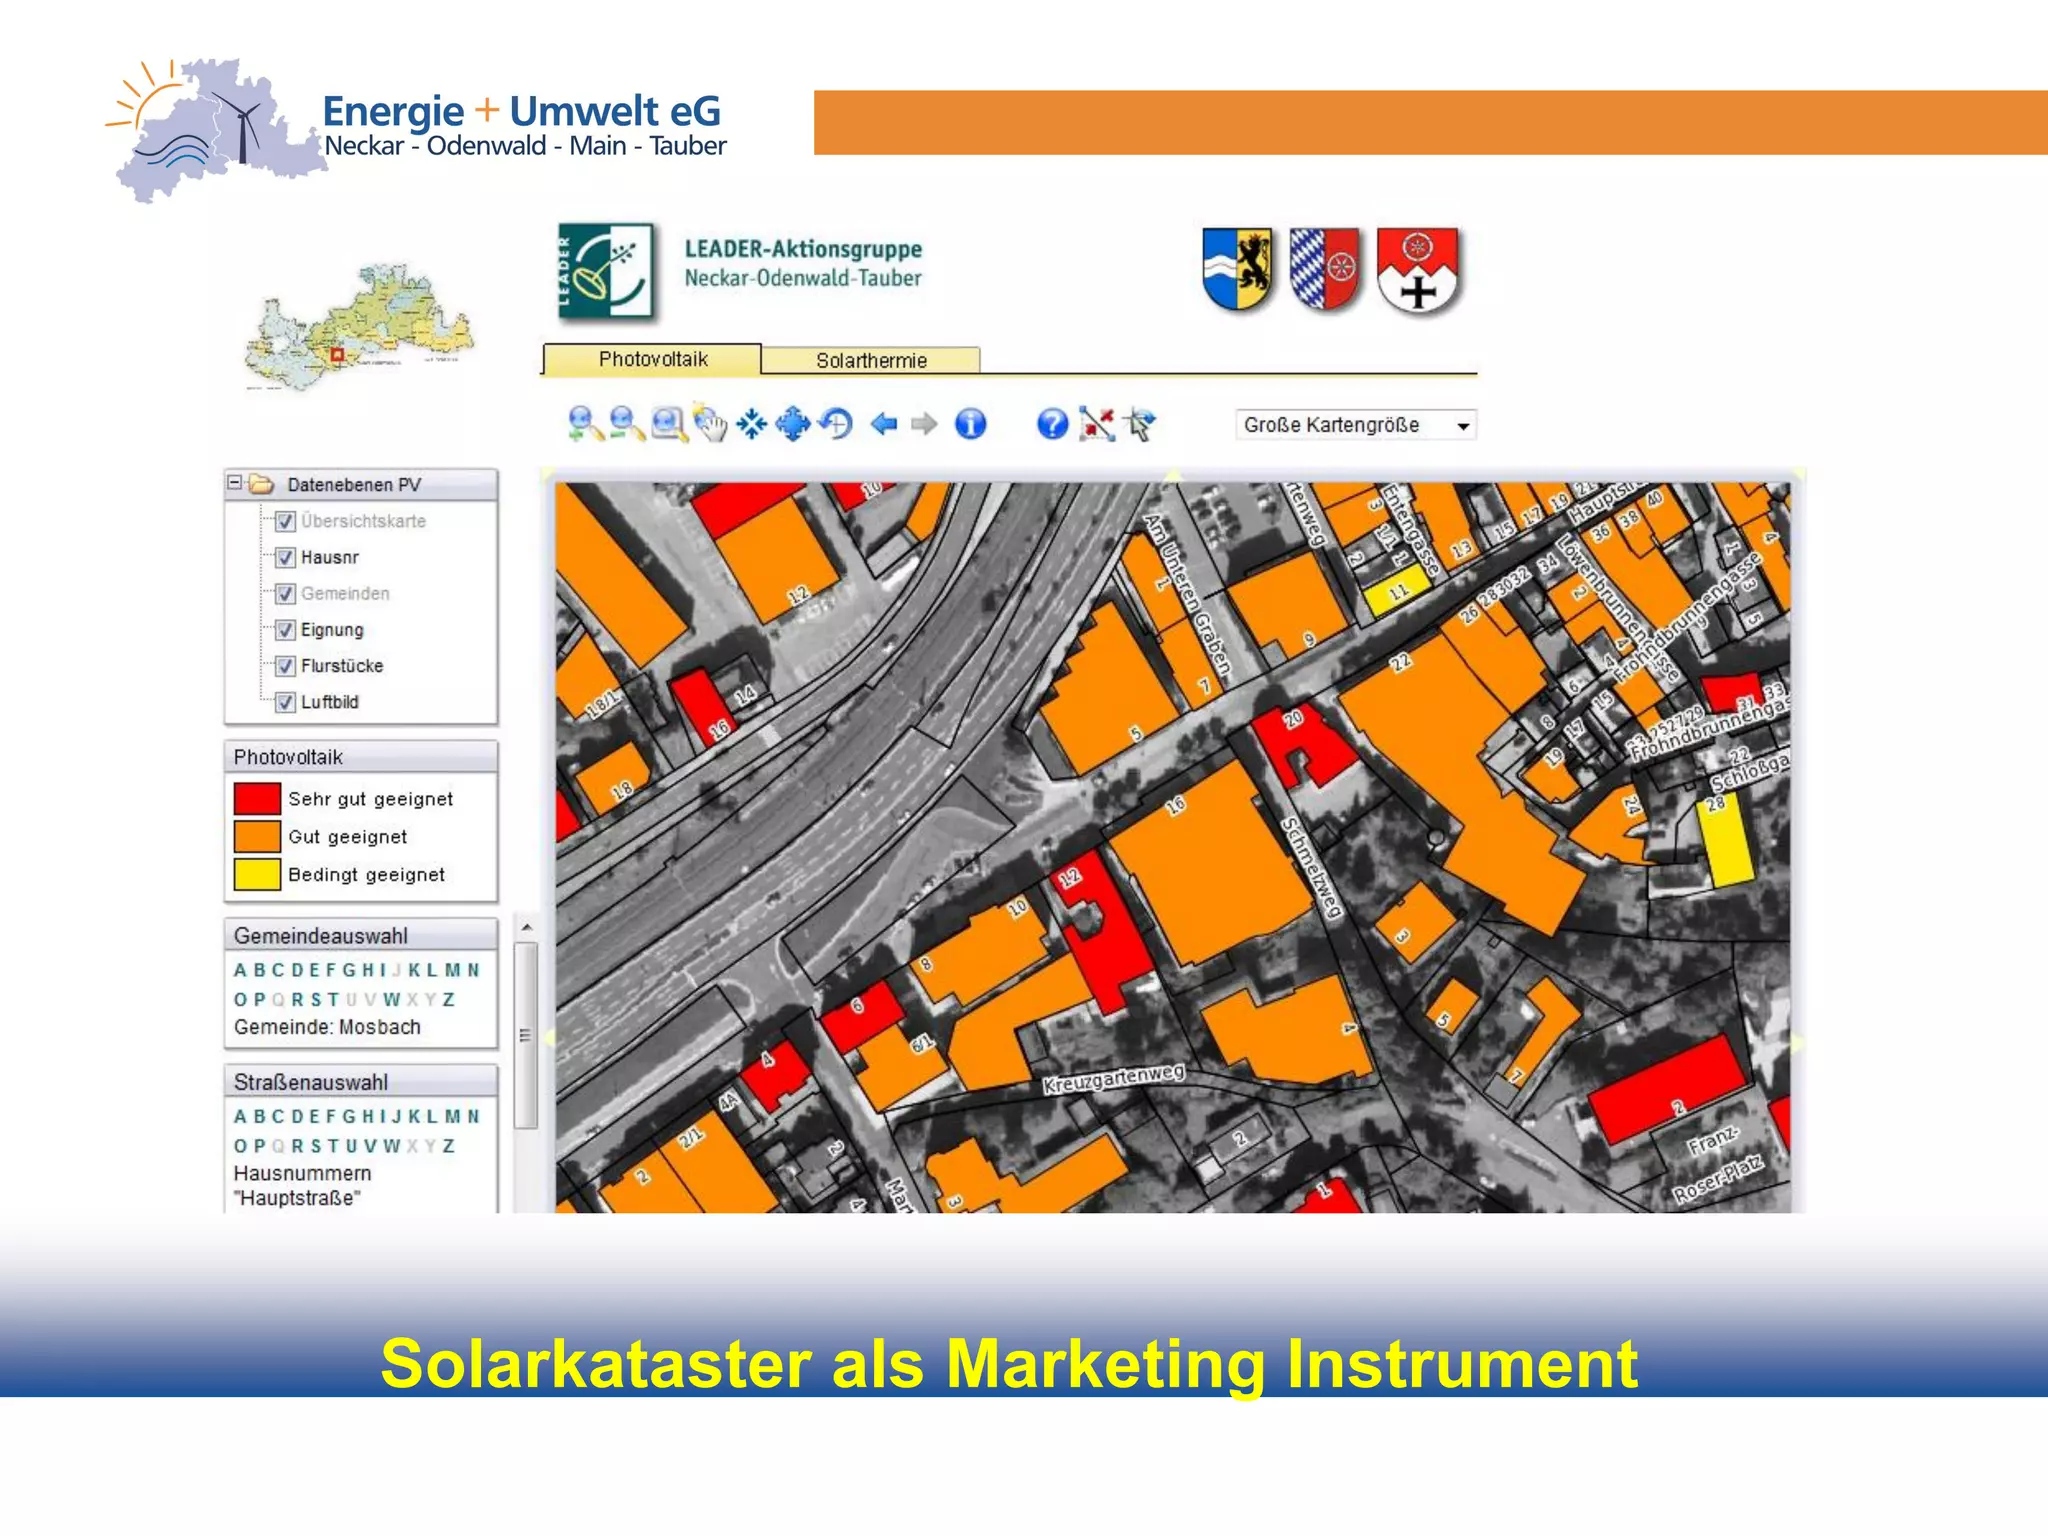Image resolution: width=2048 pixels, height=1536 pixels.
Task: Toggle the Eignung layer checkbox
Action: click(285, 630)
